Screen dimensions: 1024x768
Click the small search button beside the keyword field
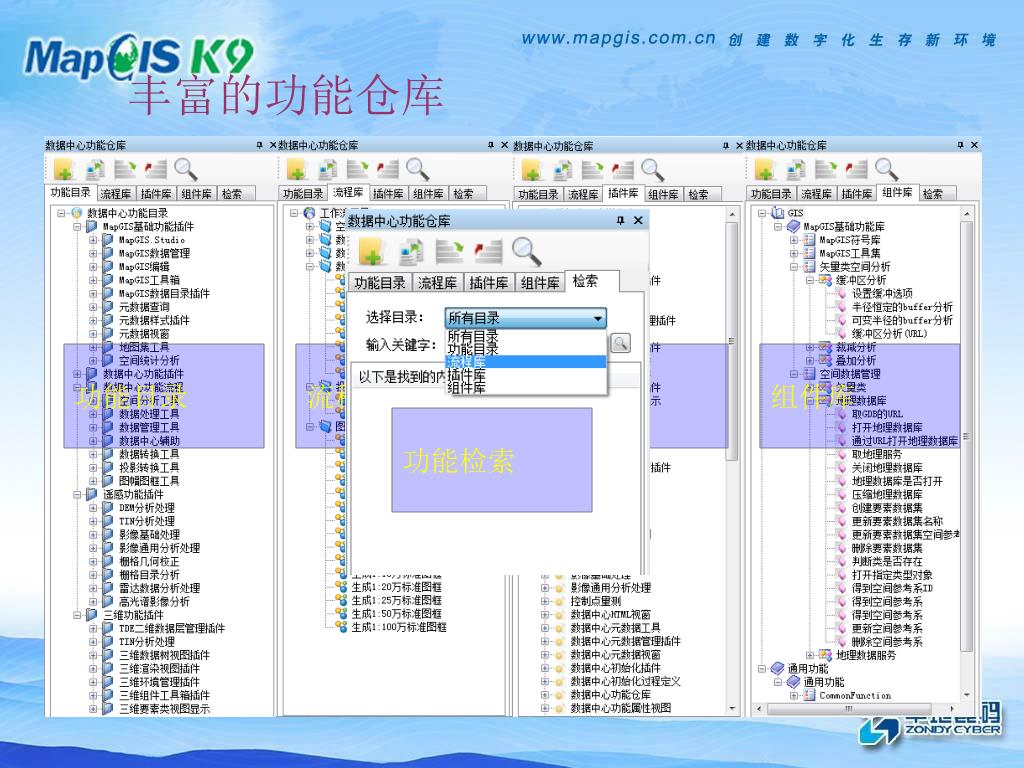click(x=620, y=343)
